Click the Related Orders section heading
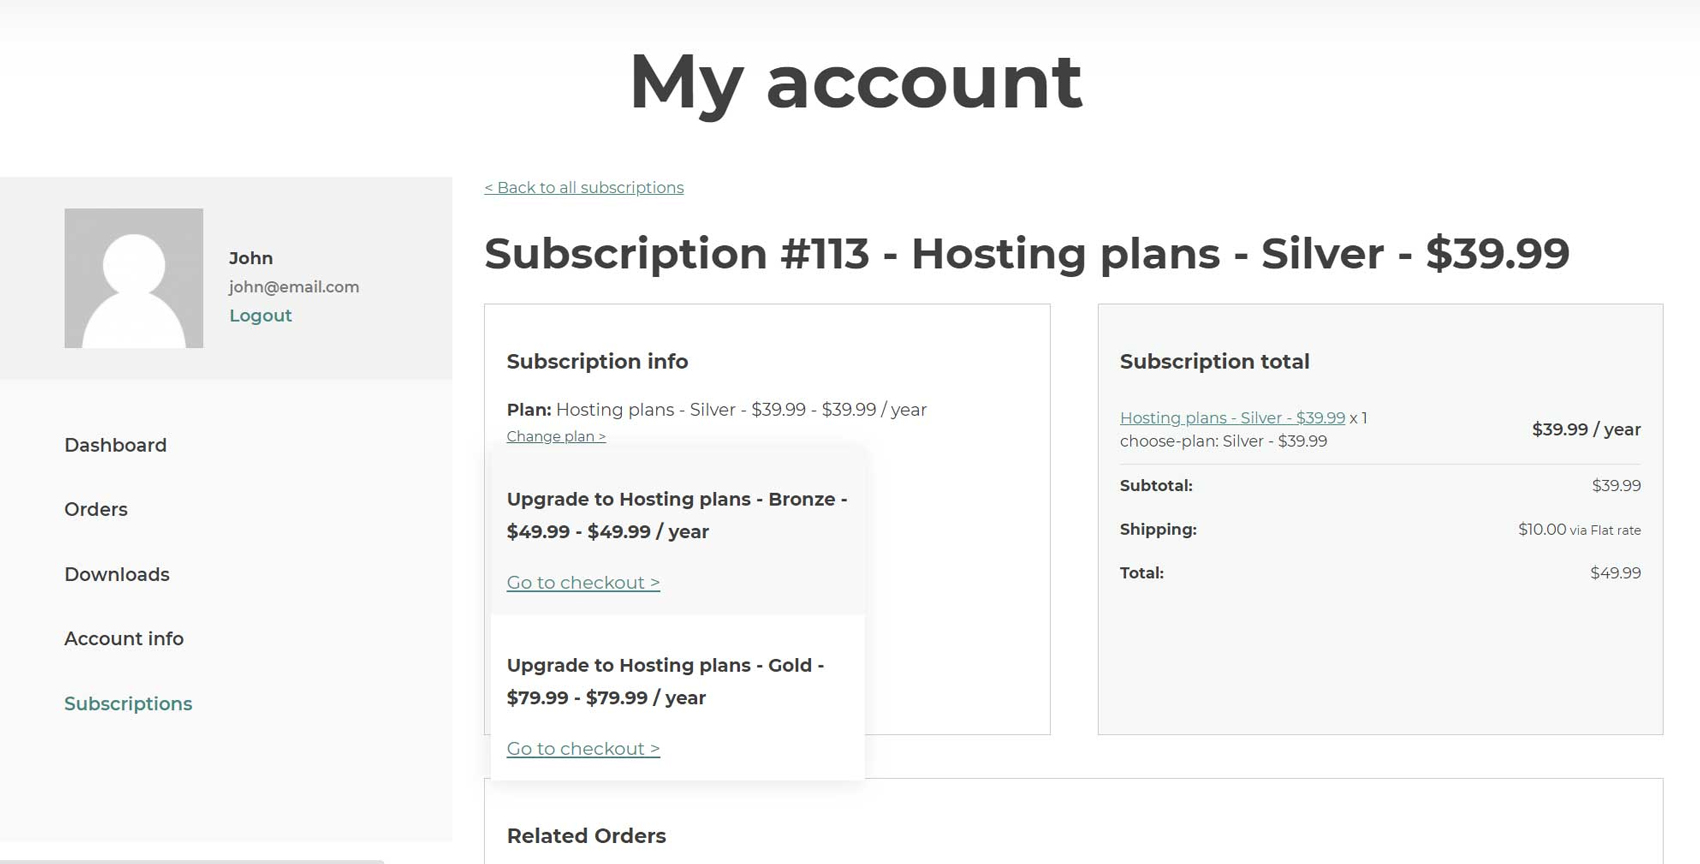This screenshot has height=864, width=1700. point(586,836)
